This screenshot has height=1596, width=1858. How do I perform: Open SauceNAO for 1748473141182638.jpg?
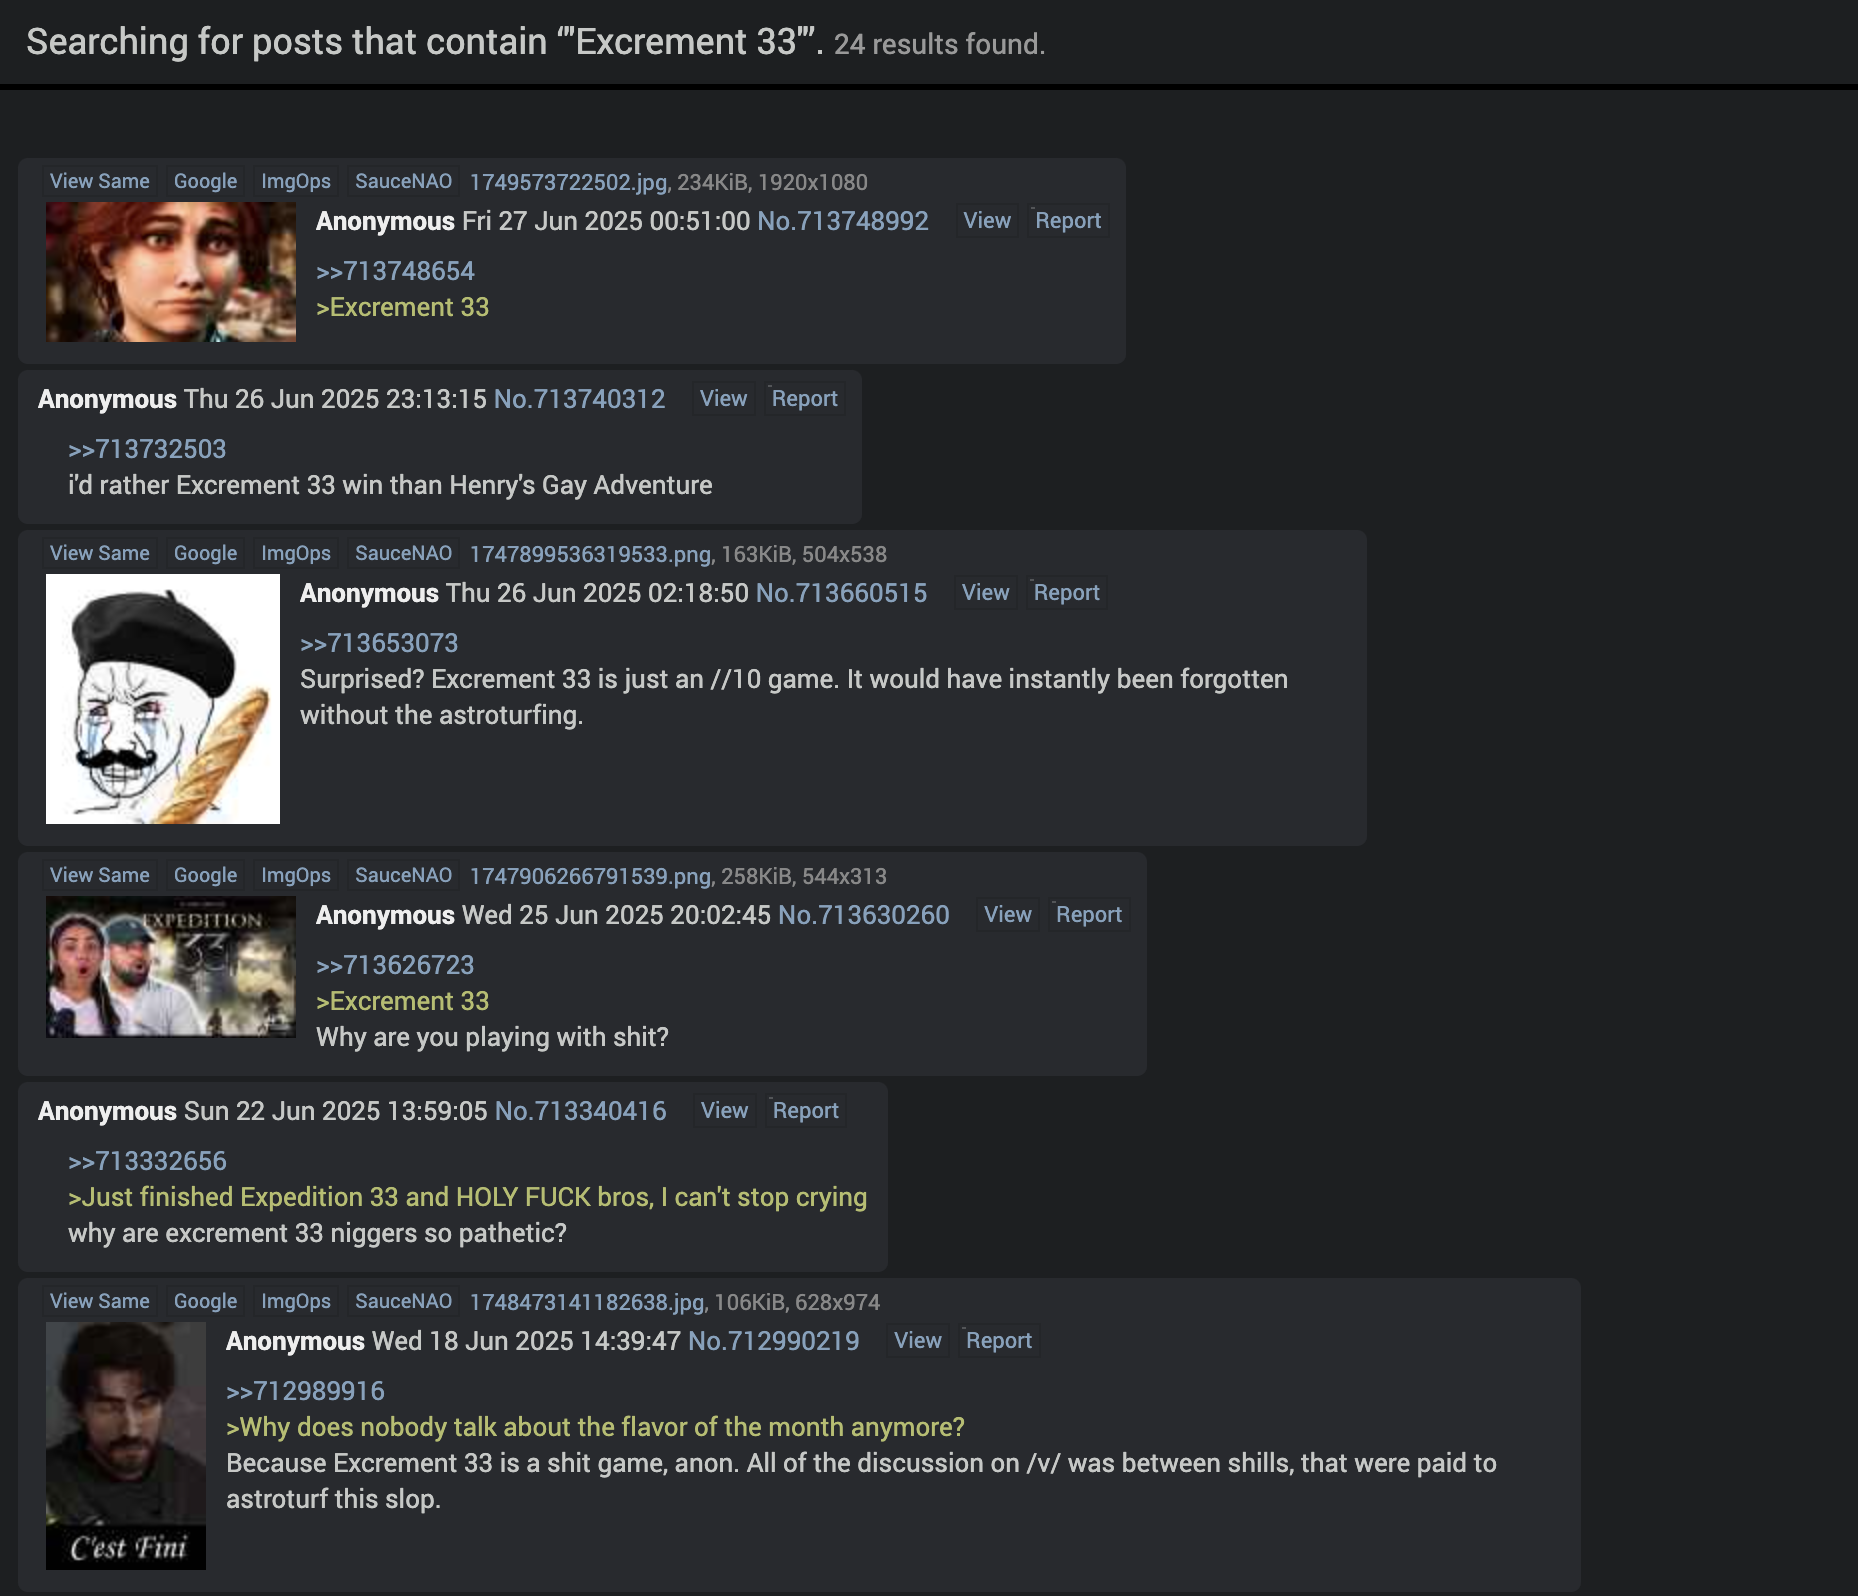403,1301
